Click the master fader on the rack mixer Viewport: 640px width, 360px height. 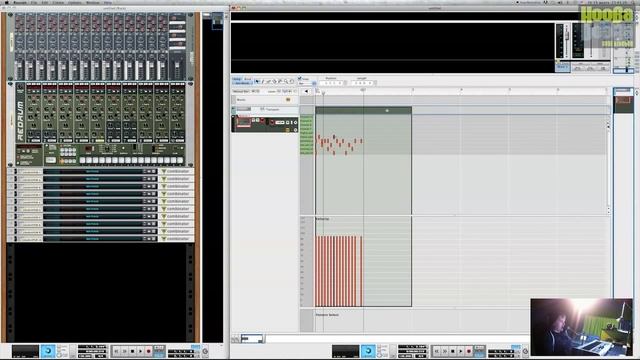(177, 65)
